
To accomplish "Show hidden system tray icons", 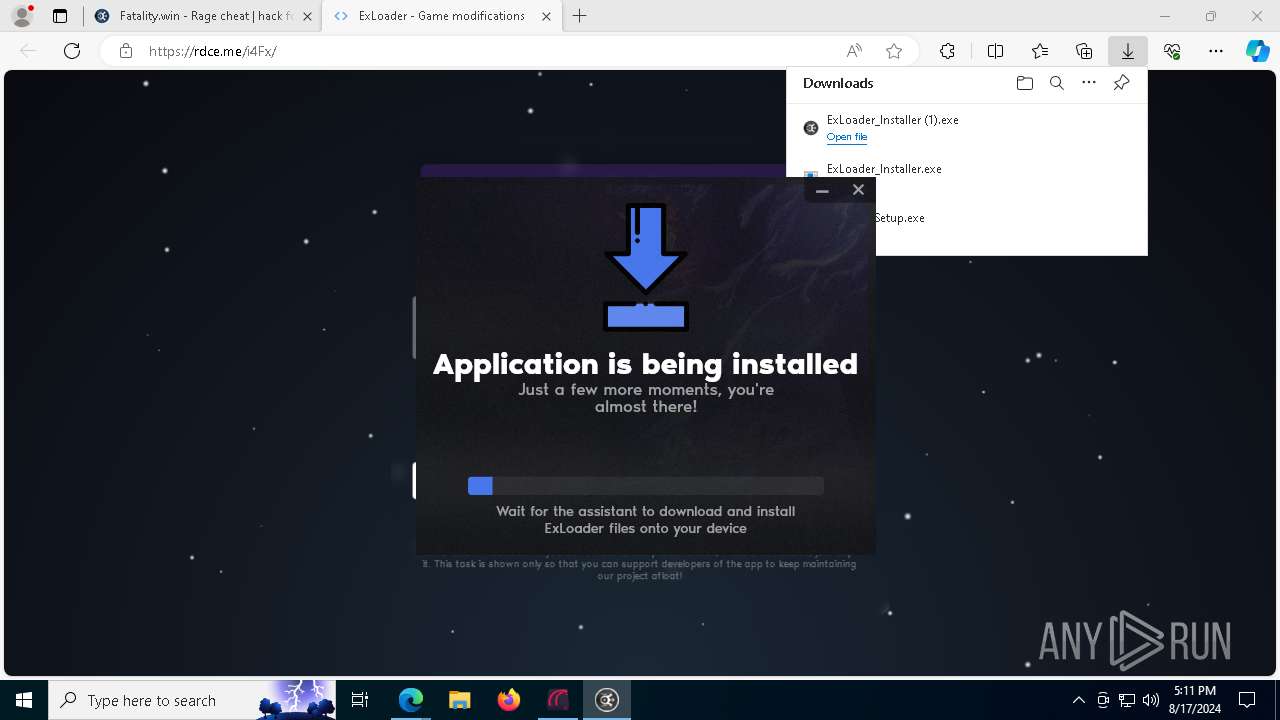I will [x=1078, y=700].
